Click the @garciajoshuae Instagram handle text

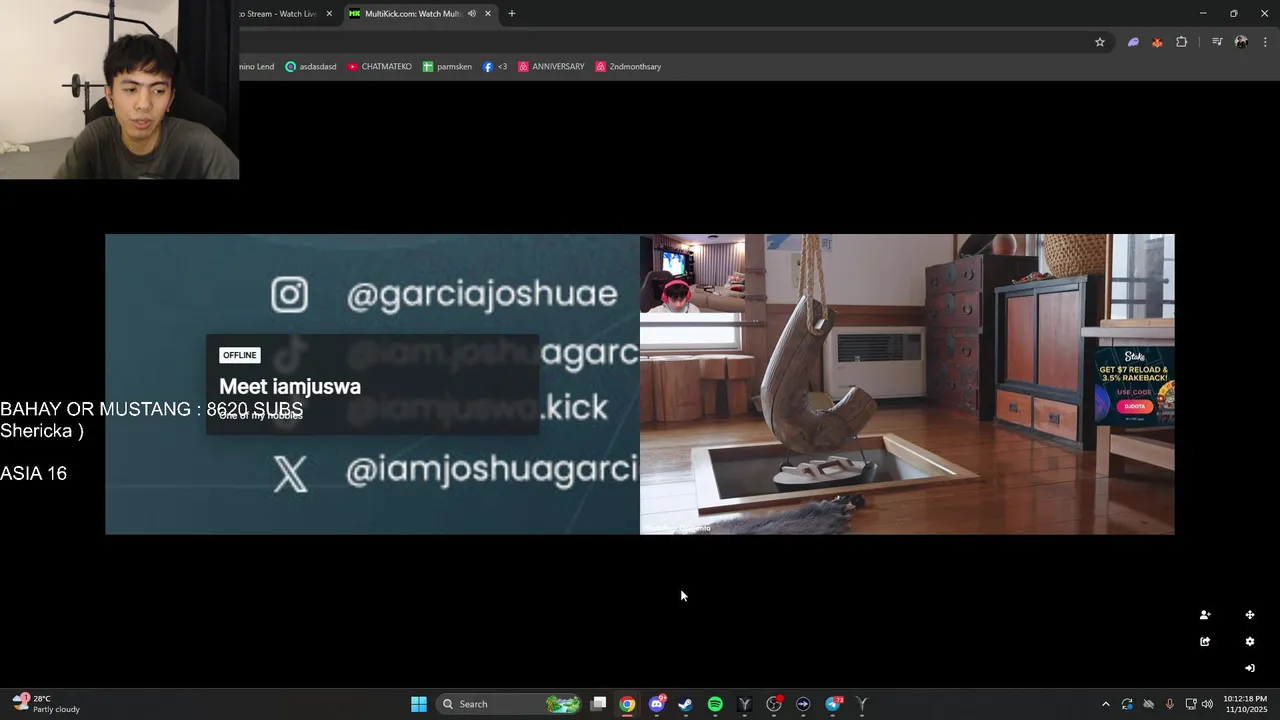[482, 295]
